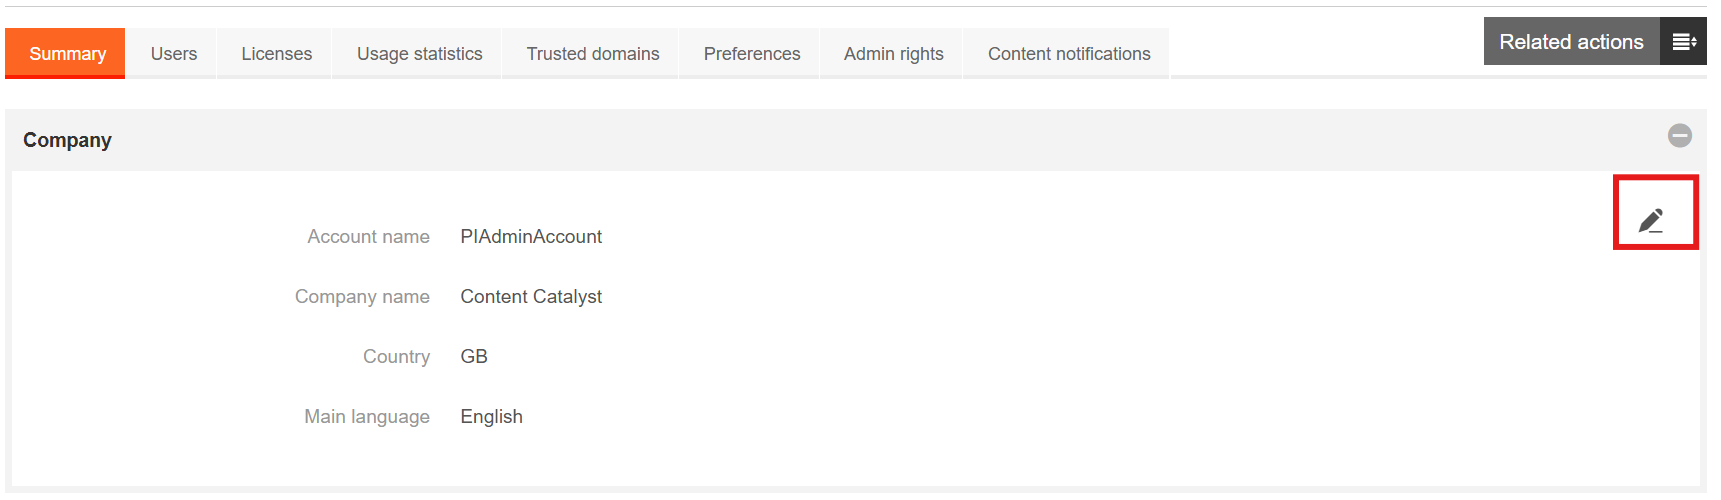1721x500 pixels.
Task: Go to the Licenses tab
Action: [276, 54]
